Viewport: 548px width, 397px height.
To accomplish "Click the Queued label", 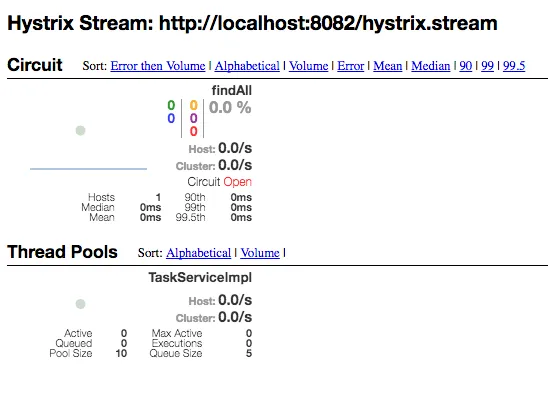I will tap(74, 344).
